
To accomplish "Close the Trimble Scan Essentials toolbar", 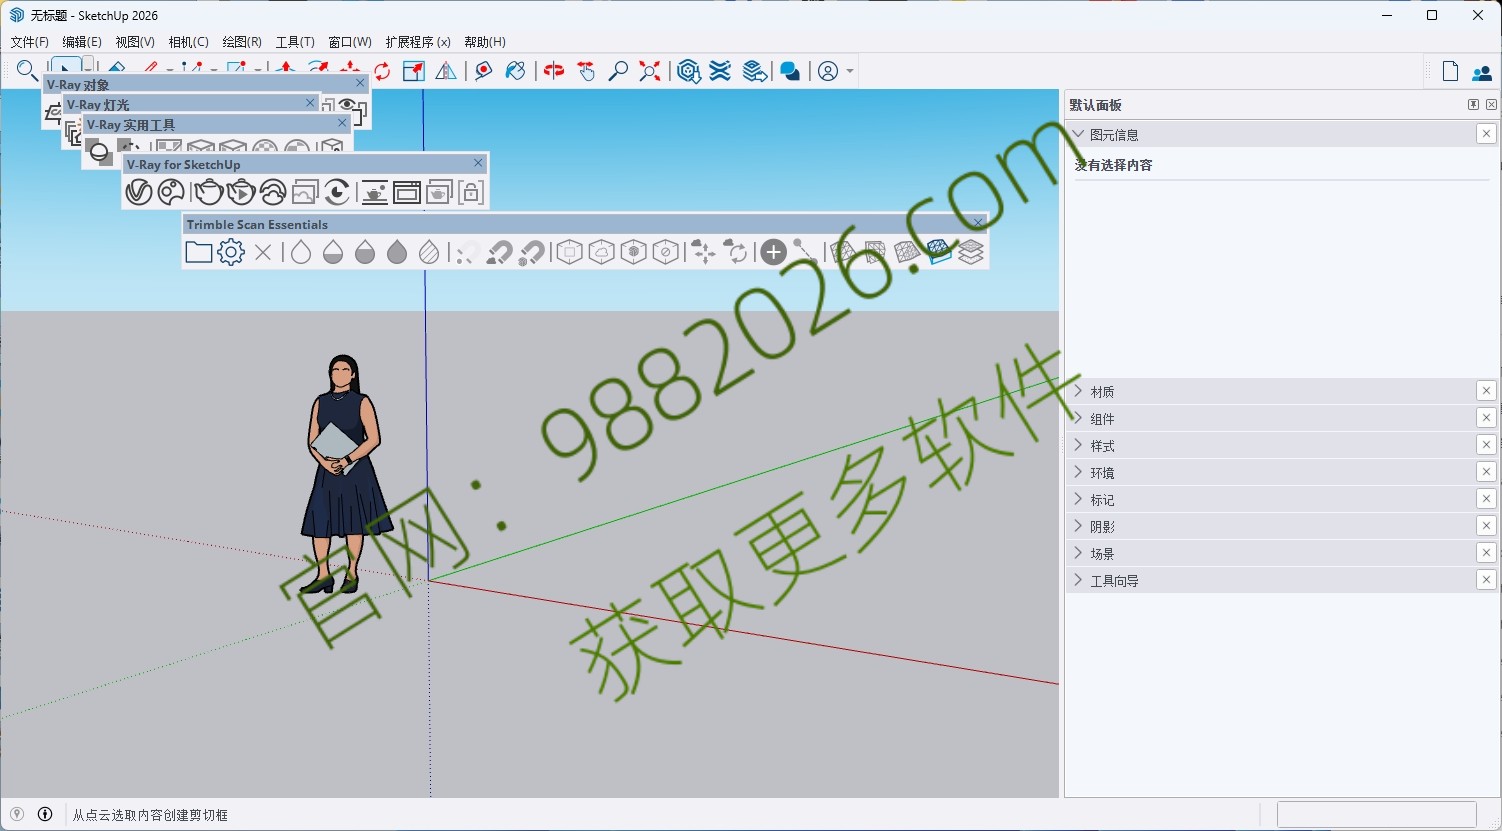I will tap(978, 222).
